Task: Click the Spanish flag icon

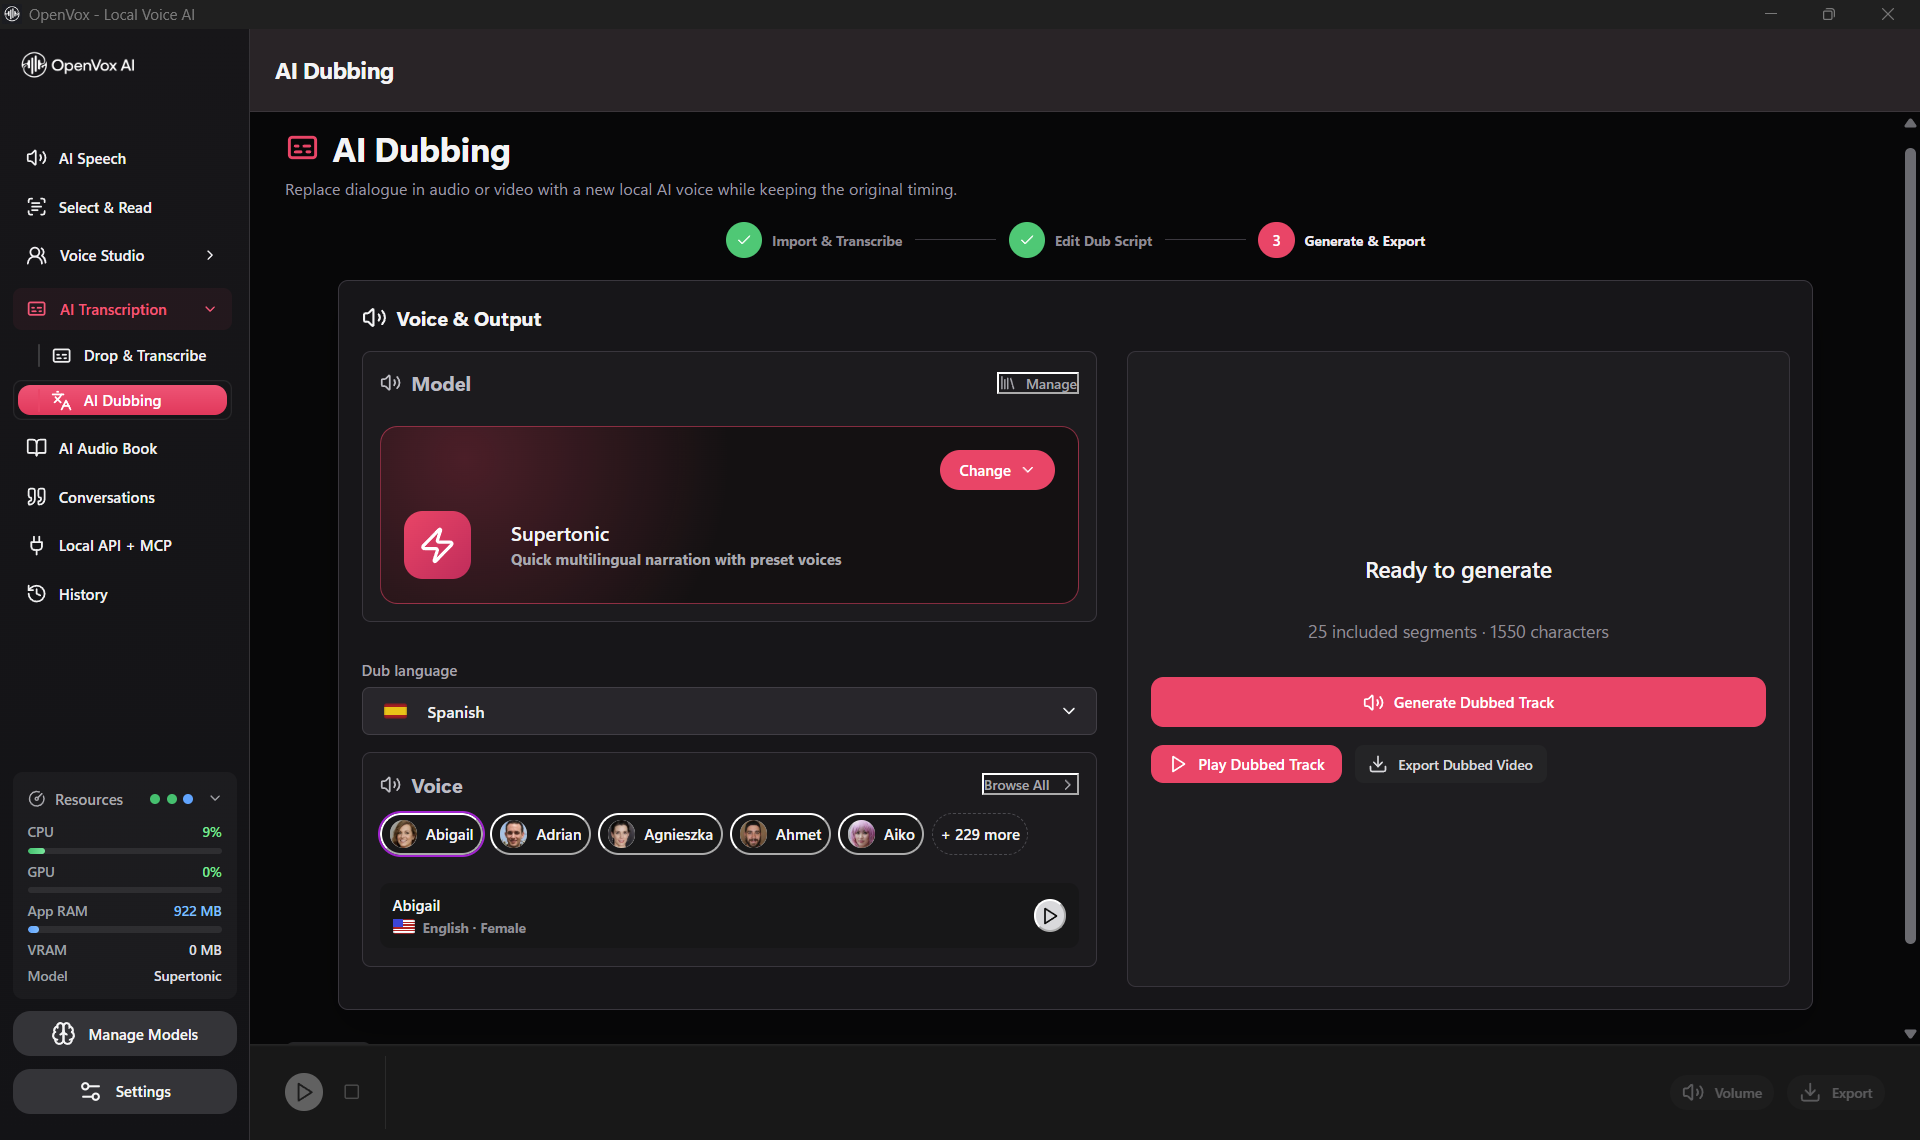Action: click(x=396, y=711)
